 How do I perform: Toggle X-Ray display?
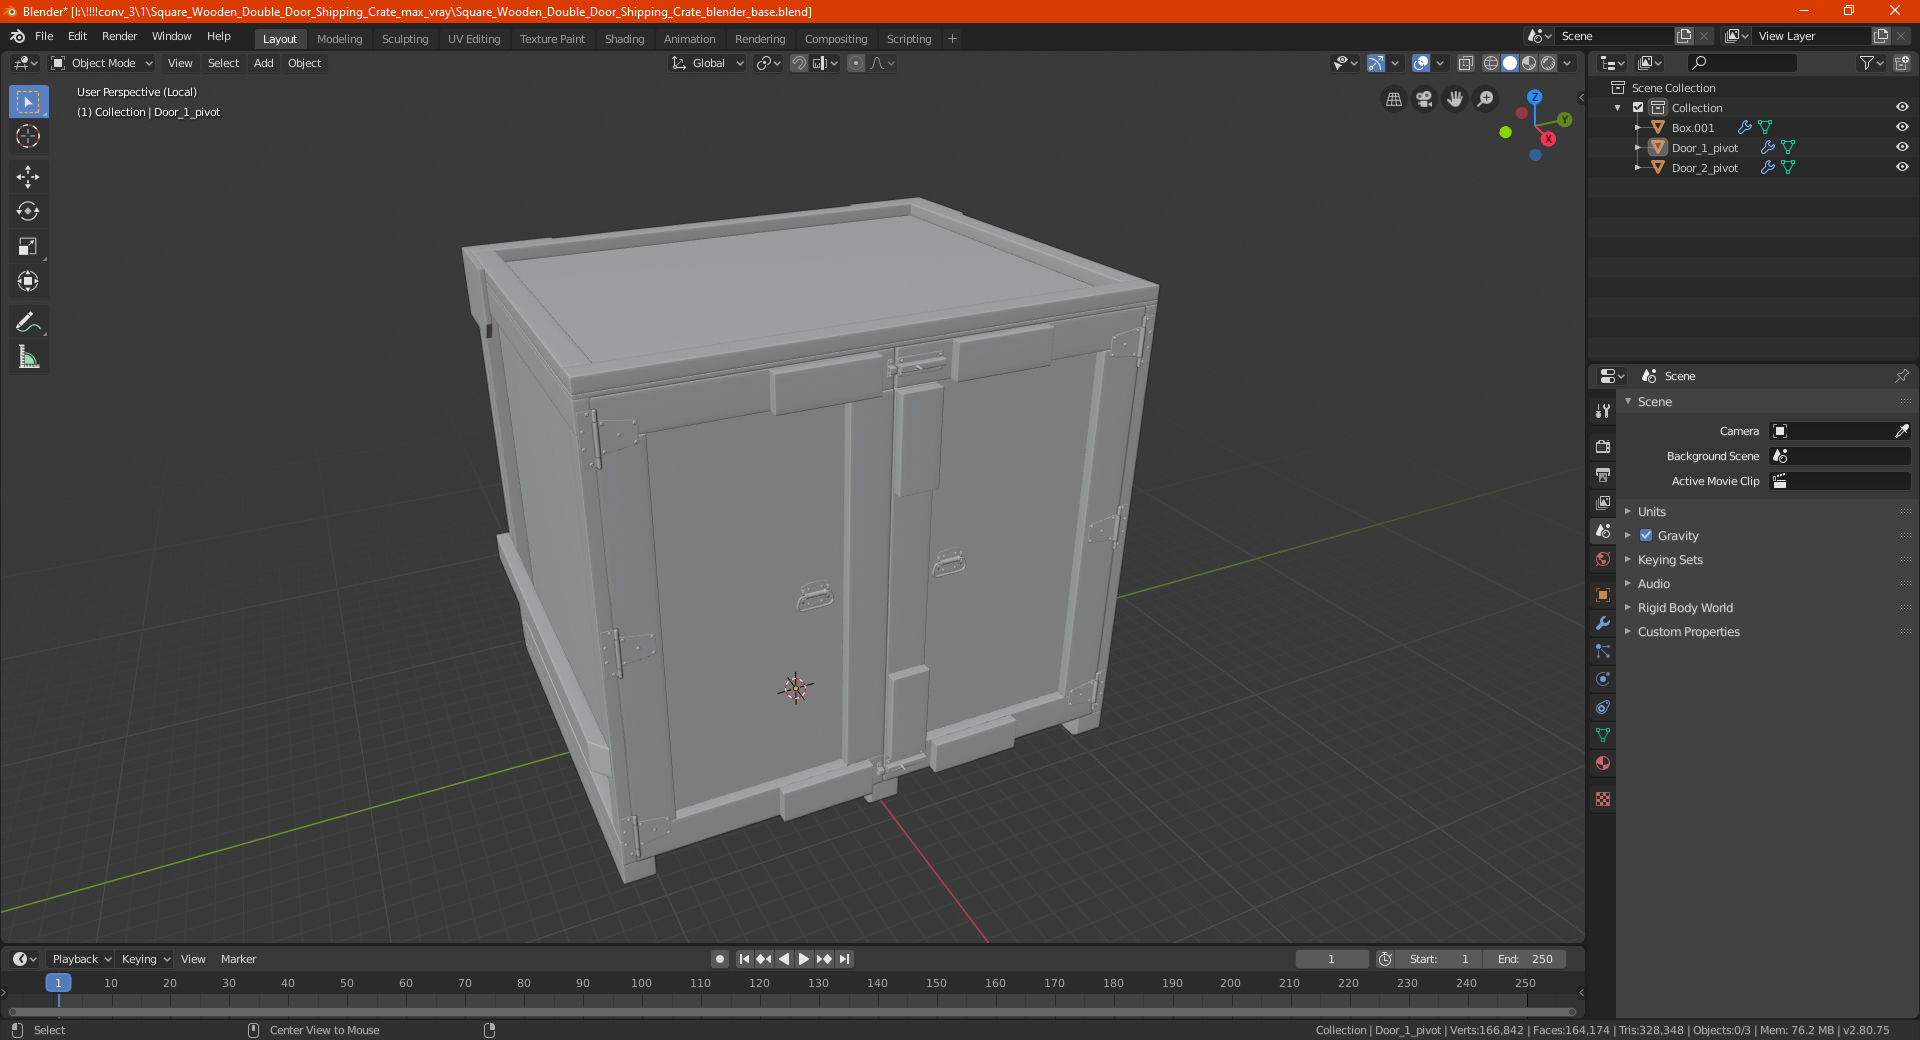click(1465, 63)
